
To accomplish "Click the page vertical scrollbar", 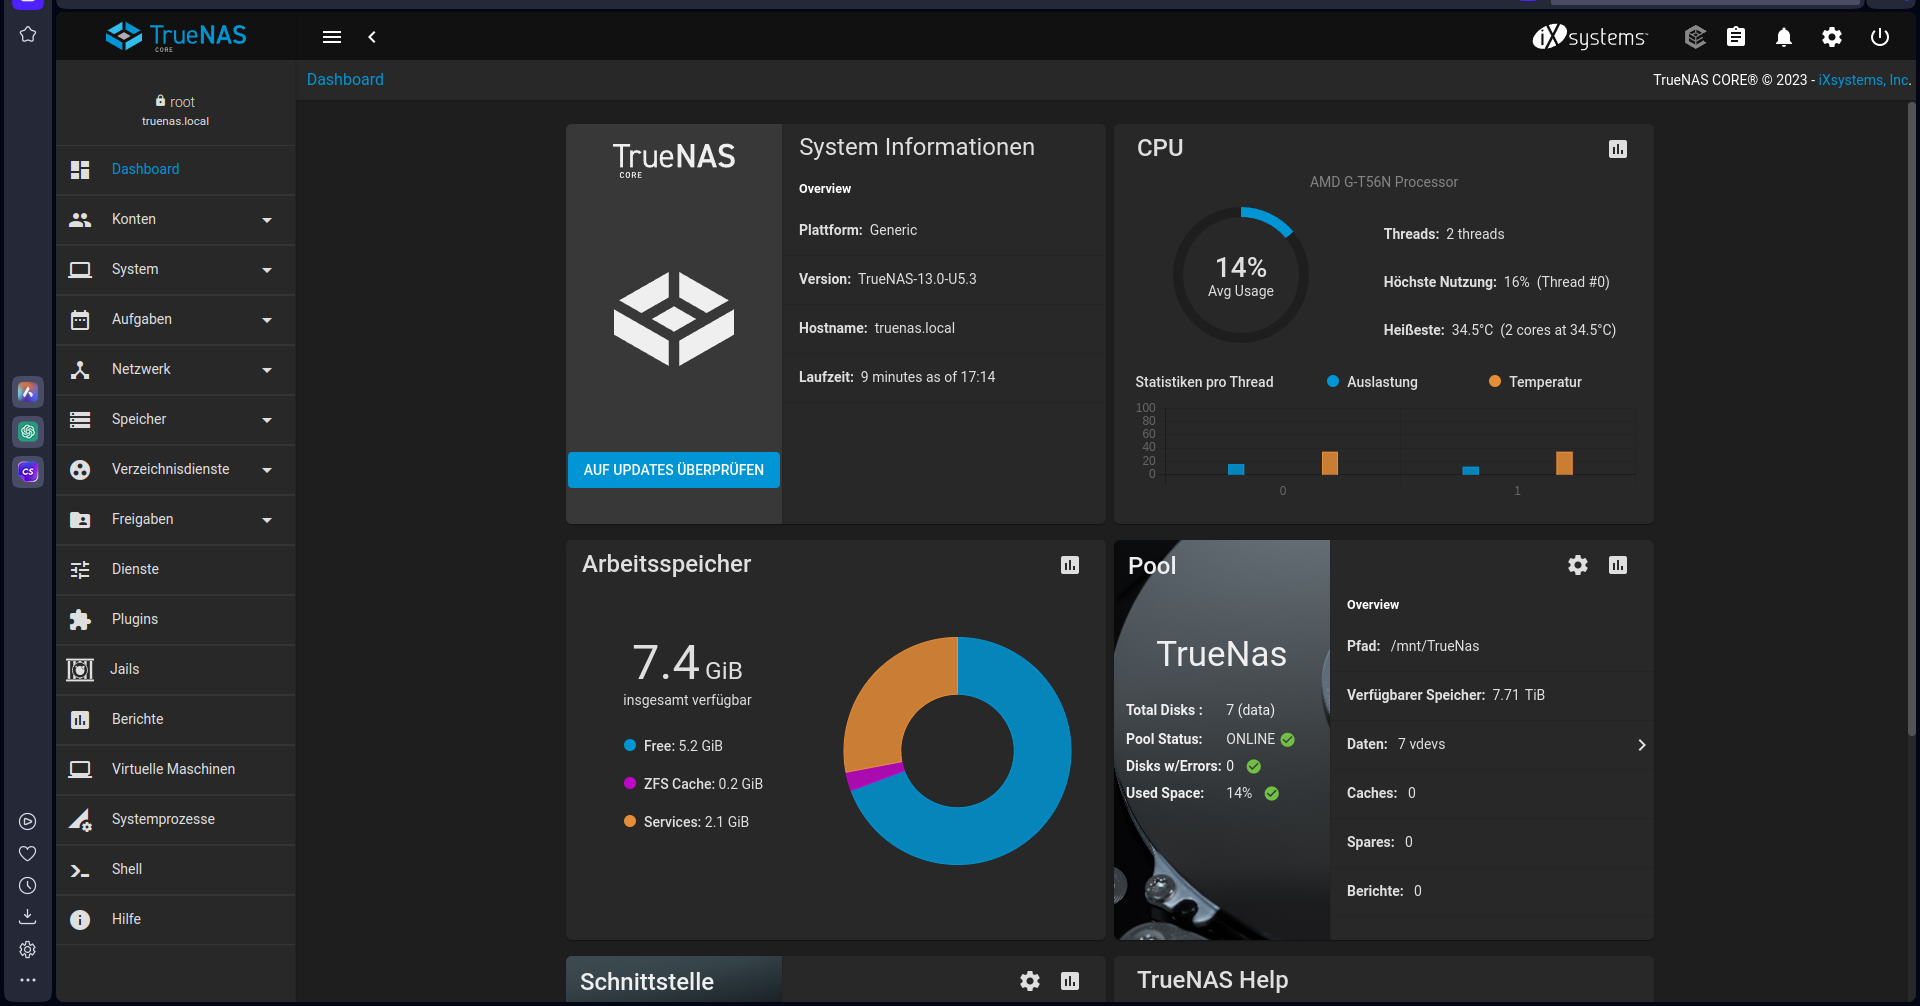I will pyautogui.click(x=1912, y=420).
